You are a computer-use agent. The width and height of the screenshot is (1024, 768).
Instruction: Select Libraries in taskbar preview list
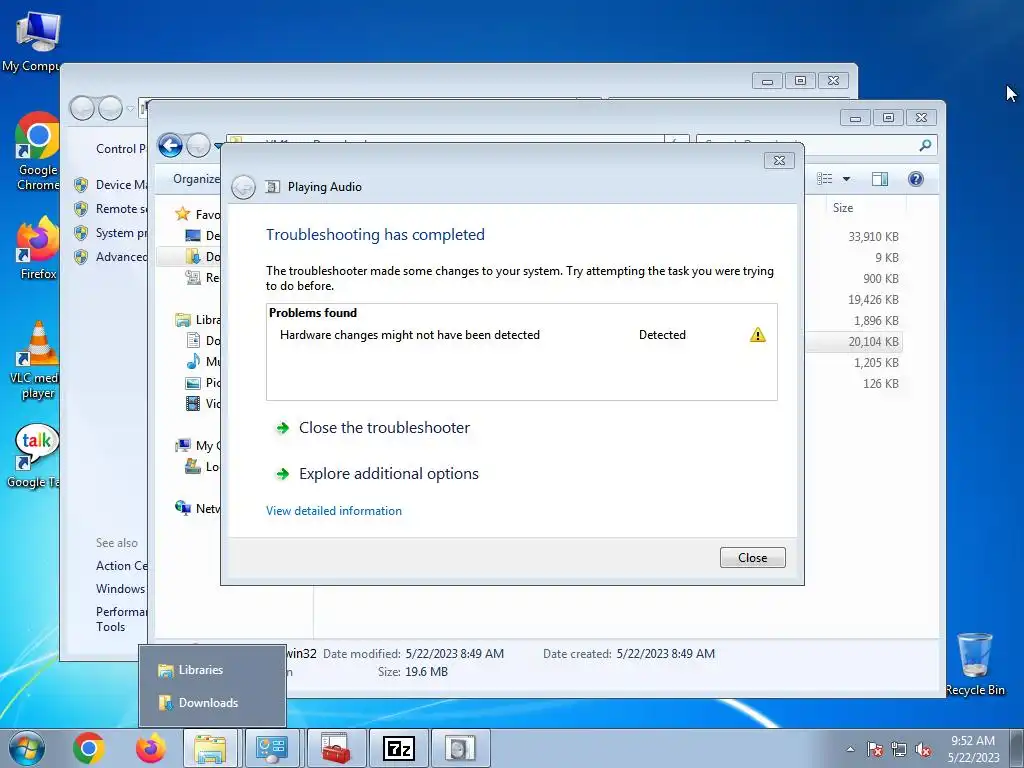point(212,670)
